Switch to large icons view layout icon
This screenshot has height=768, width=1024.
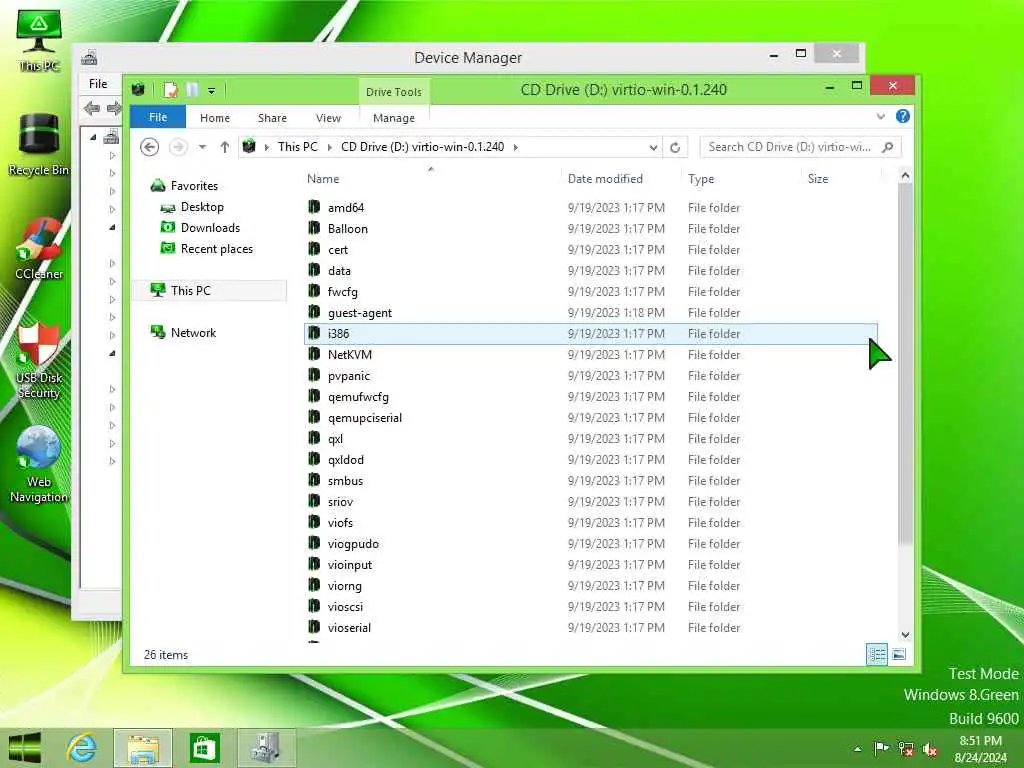899,654
